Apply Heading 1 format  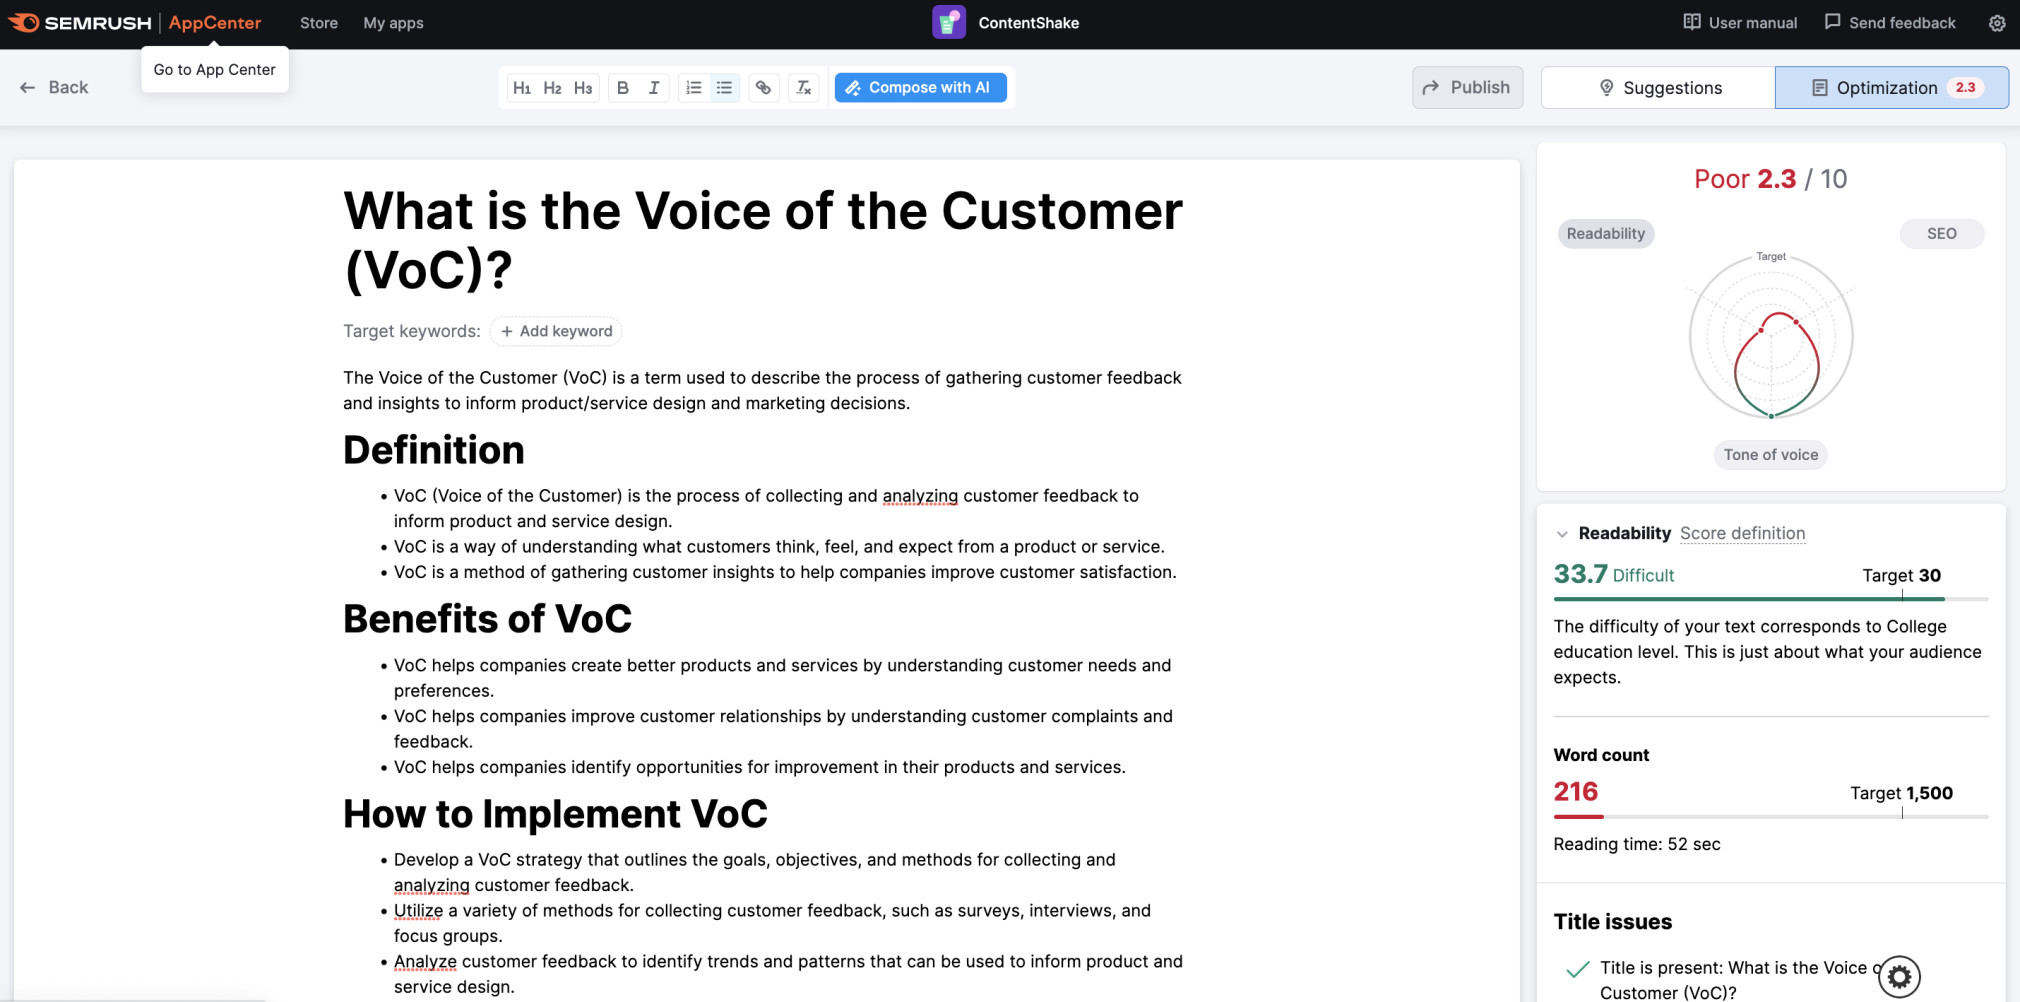pyautogui.click(x=522, y=88)
